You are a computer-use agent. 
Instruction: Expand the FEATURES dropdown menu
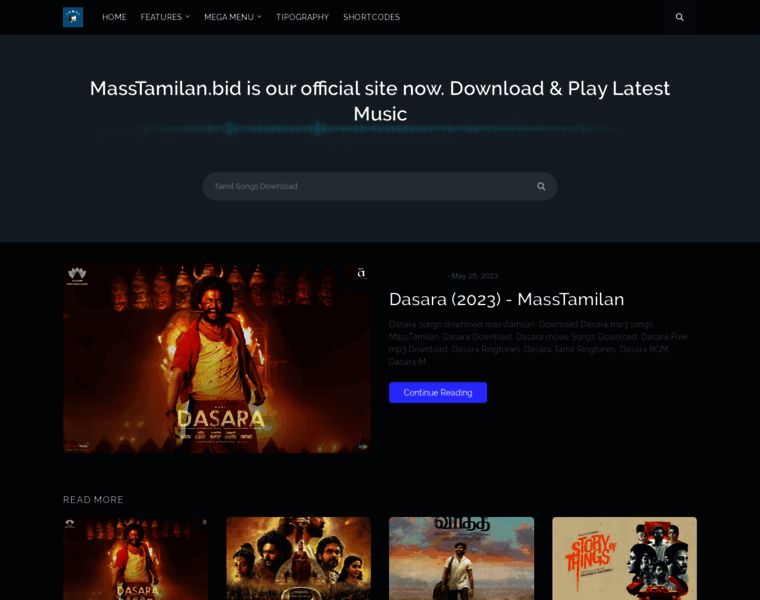click(x=165, y=17)
